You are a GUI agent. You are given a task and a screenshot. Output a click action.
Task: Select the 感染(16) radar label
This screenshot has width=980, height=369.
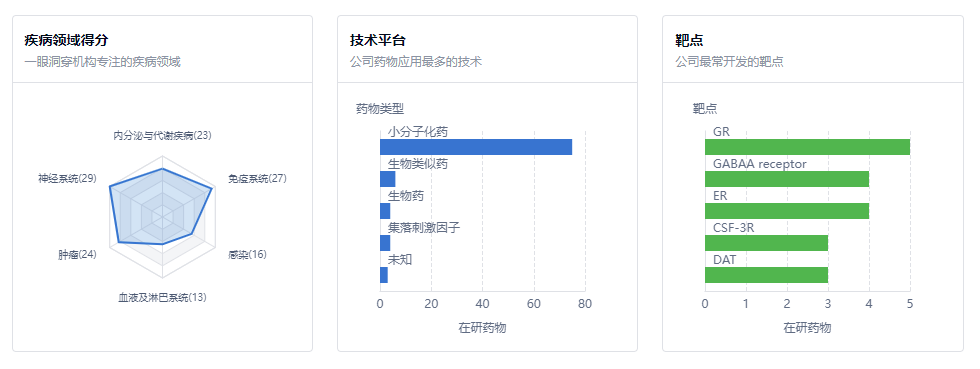point(248,255)
